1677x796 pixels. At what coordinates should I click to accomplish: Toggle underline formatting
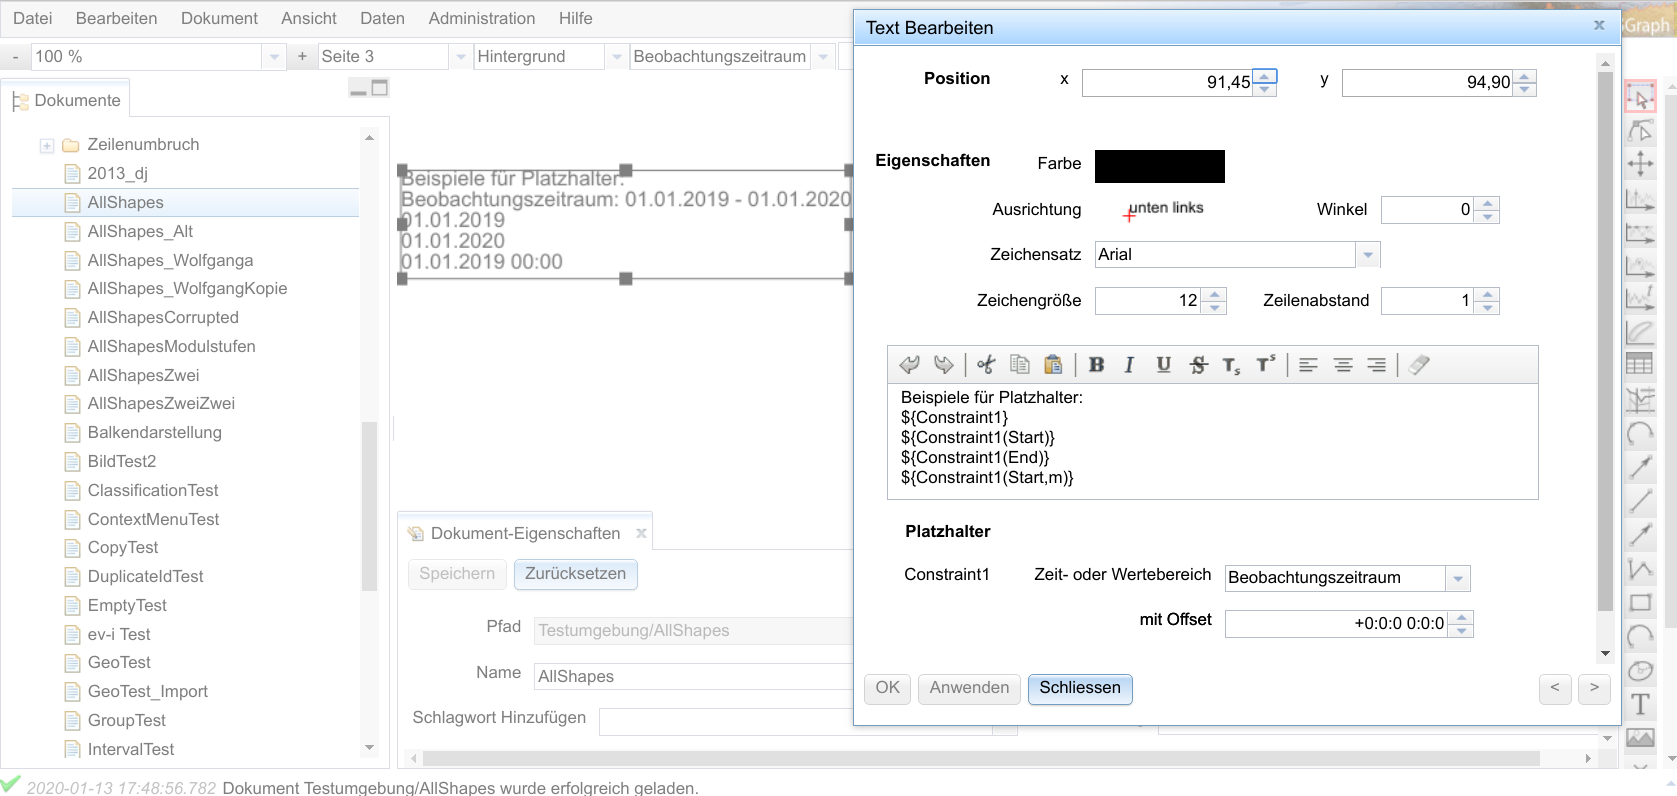(1163, 365)
